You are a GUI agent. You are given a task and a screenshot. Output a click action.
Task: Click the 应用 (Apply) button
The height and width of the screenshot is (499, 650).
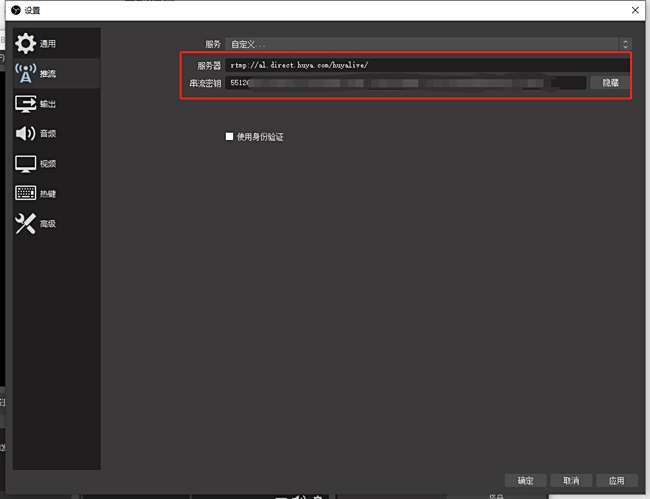[616, 480]
